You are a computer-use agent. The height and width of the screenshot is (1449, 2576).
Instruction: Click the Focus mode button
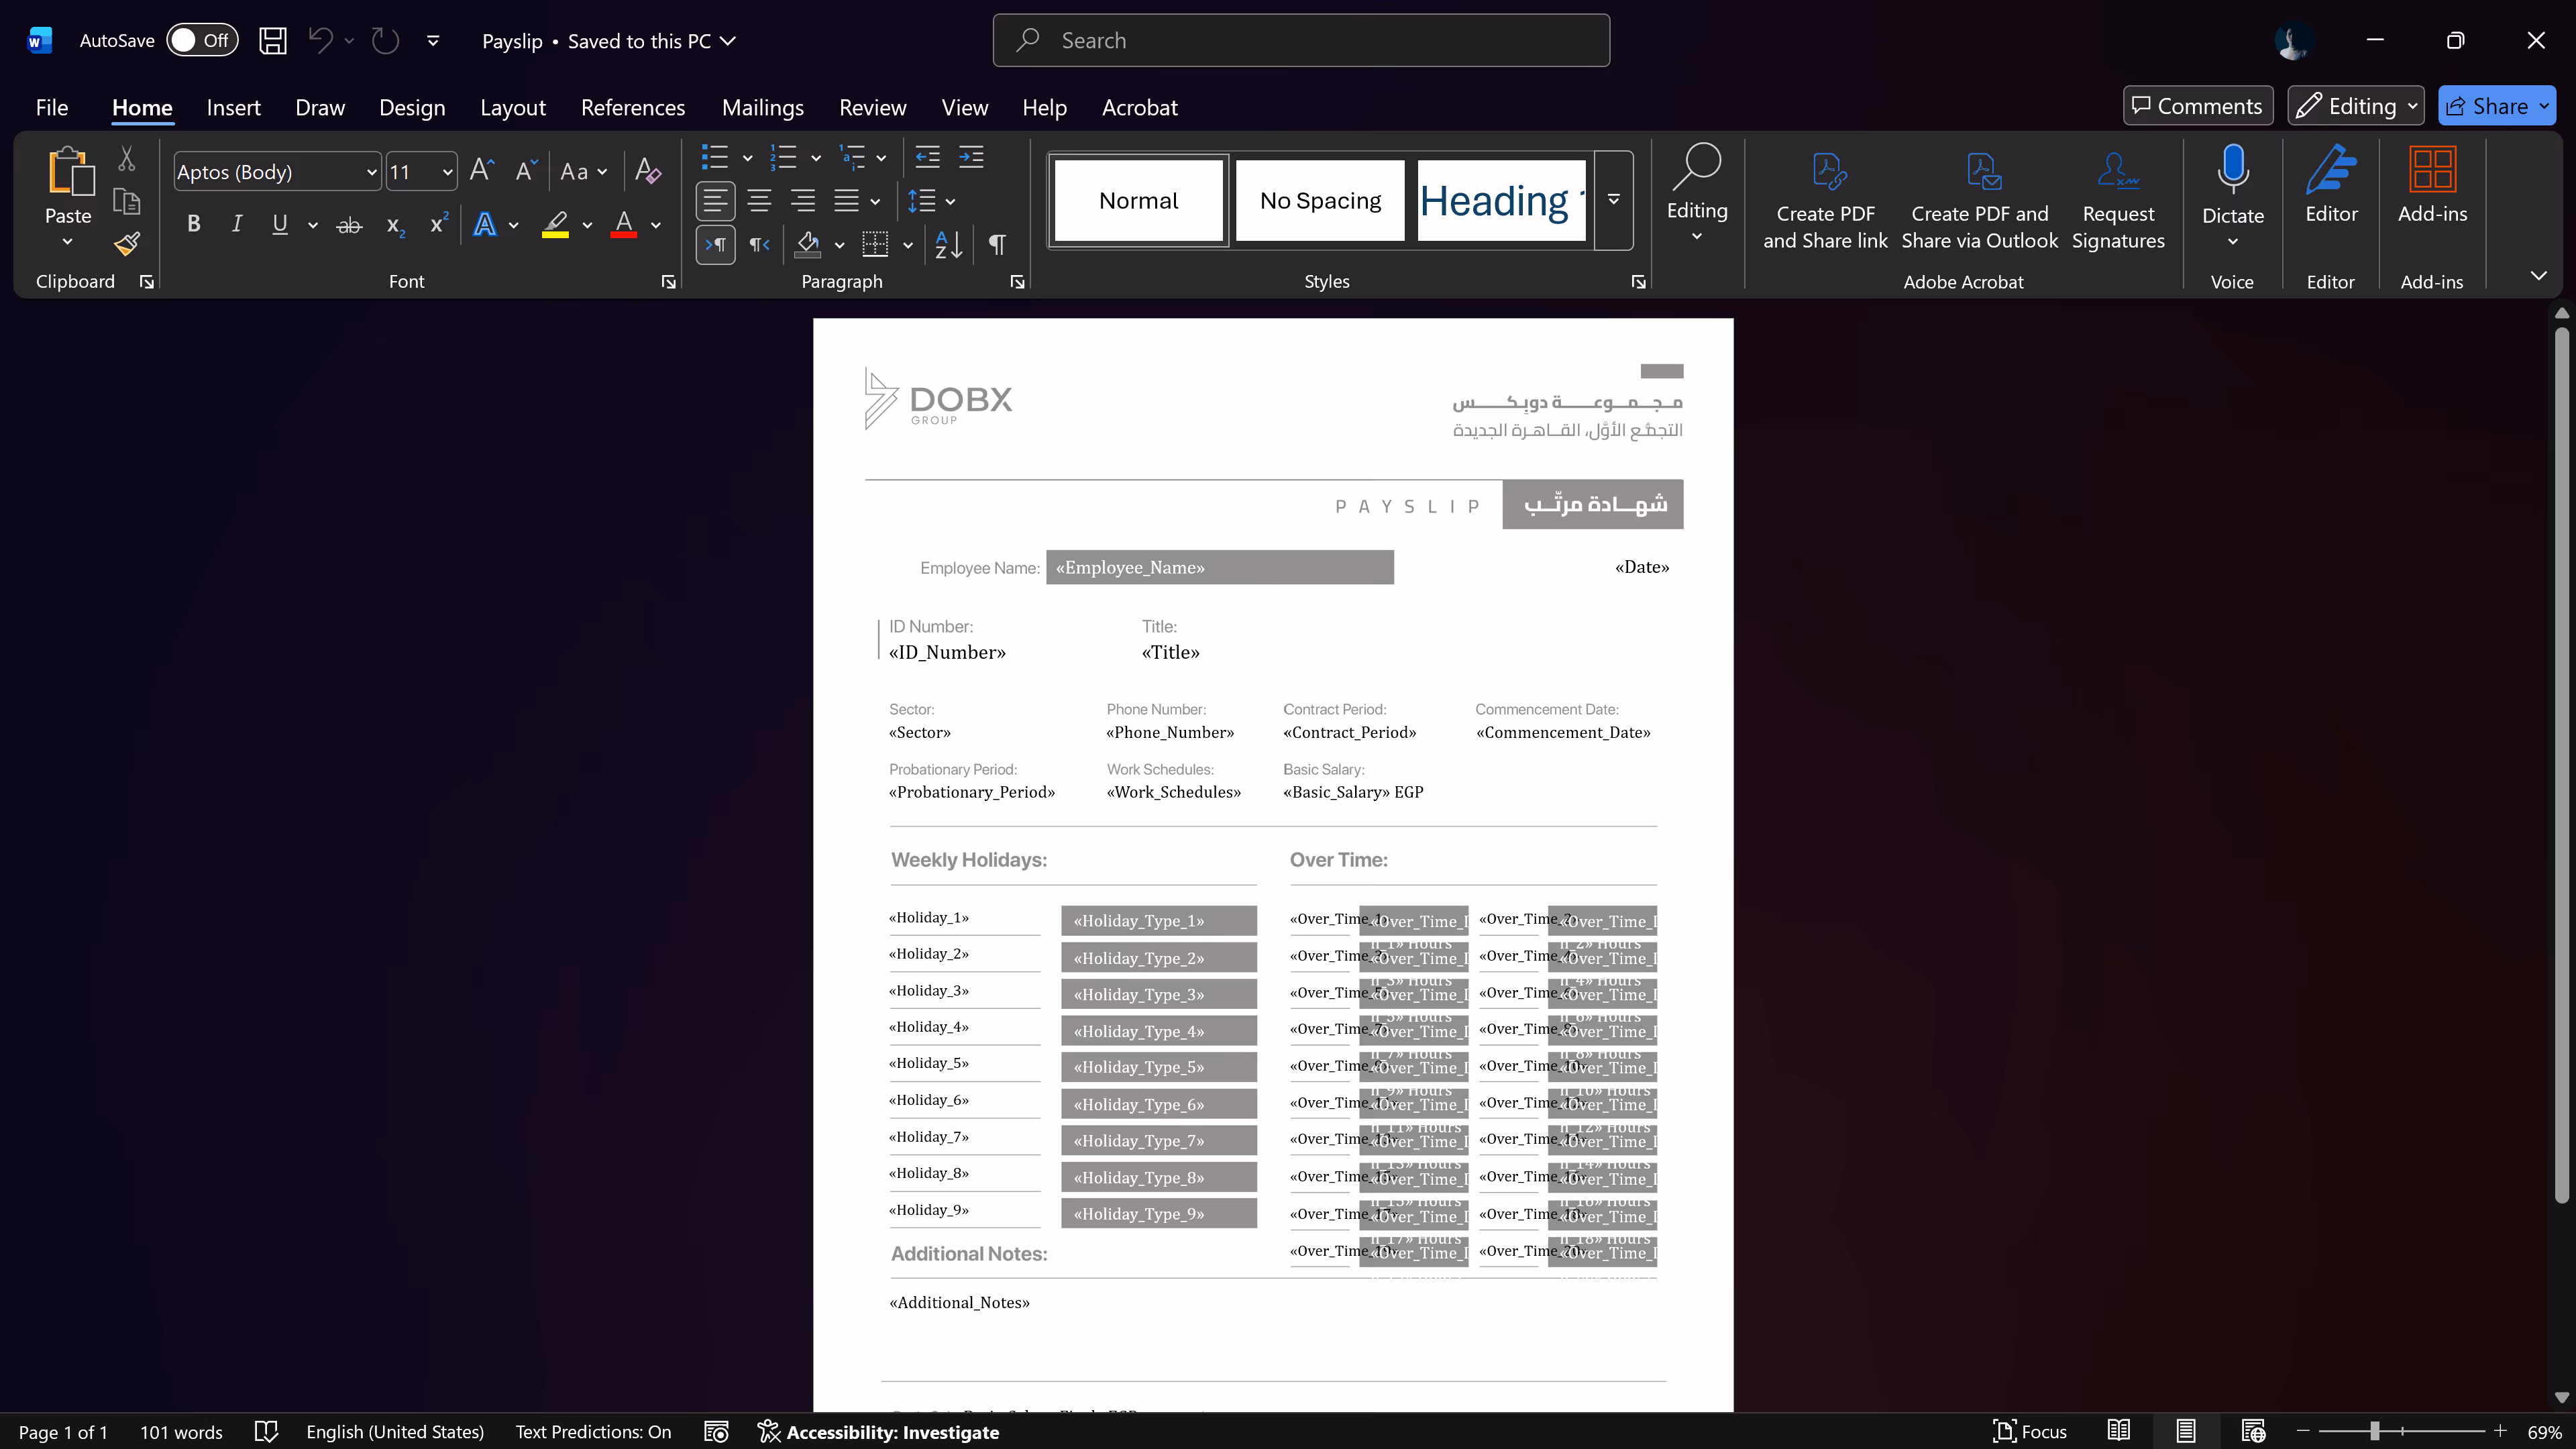pyautogui.click(x=2029, y=1431)
